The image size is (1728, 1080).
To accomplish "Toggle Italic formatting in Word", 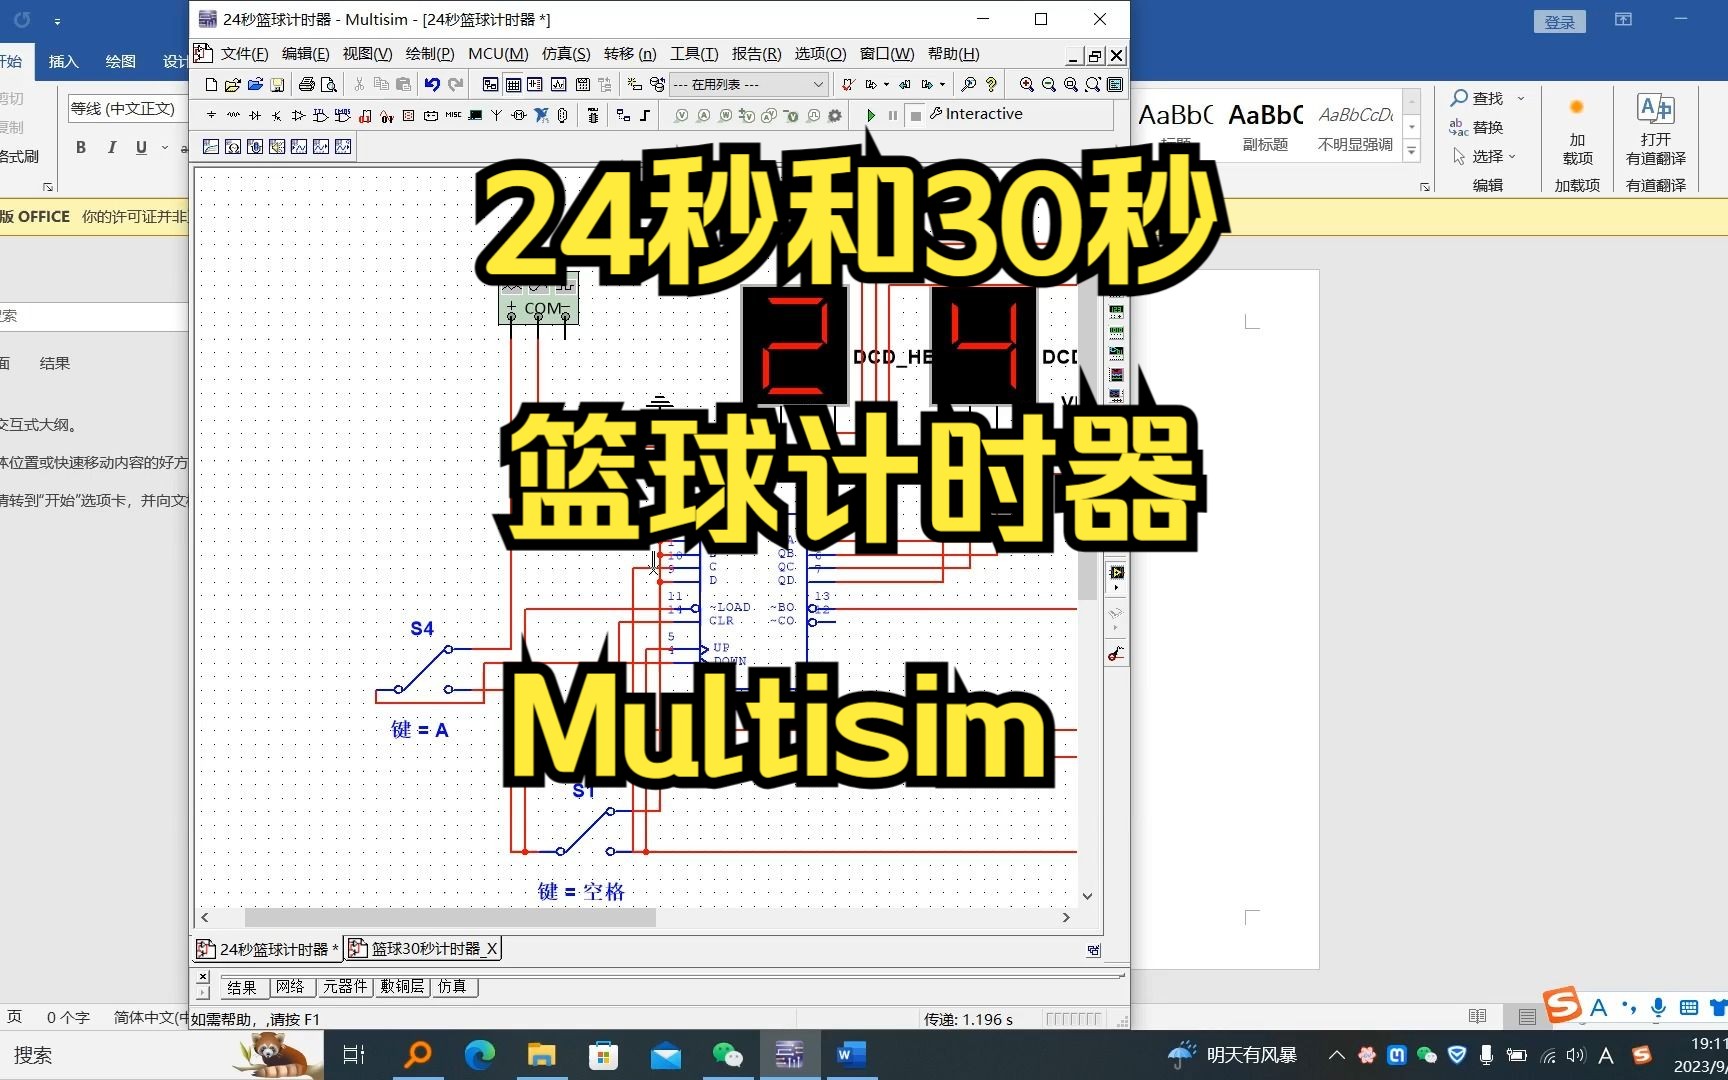I will (111, 148).
